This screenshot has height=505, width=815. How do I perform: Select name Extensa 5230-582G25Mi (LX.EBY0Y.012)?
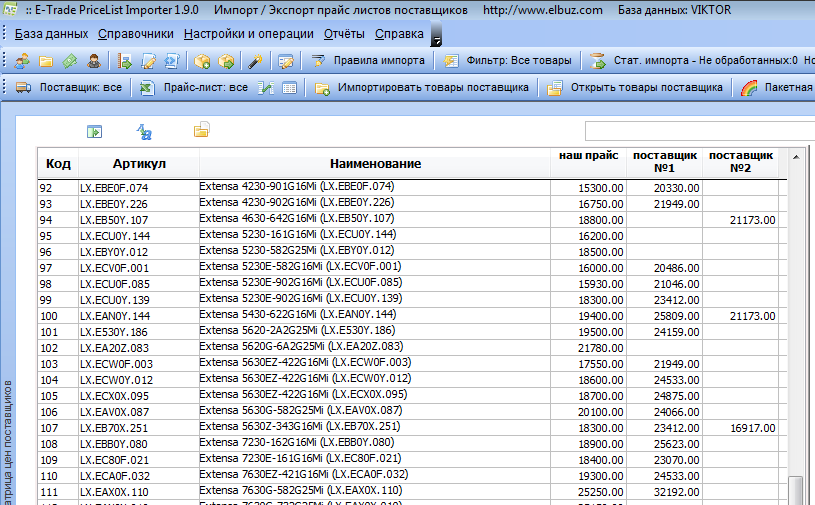[374, 250]
